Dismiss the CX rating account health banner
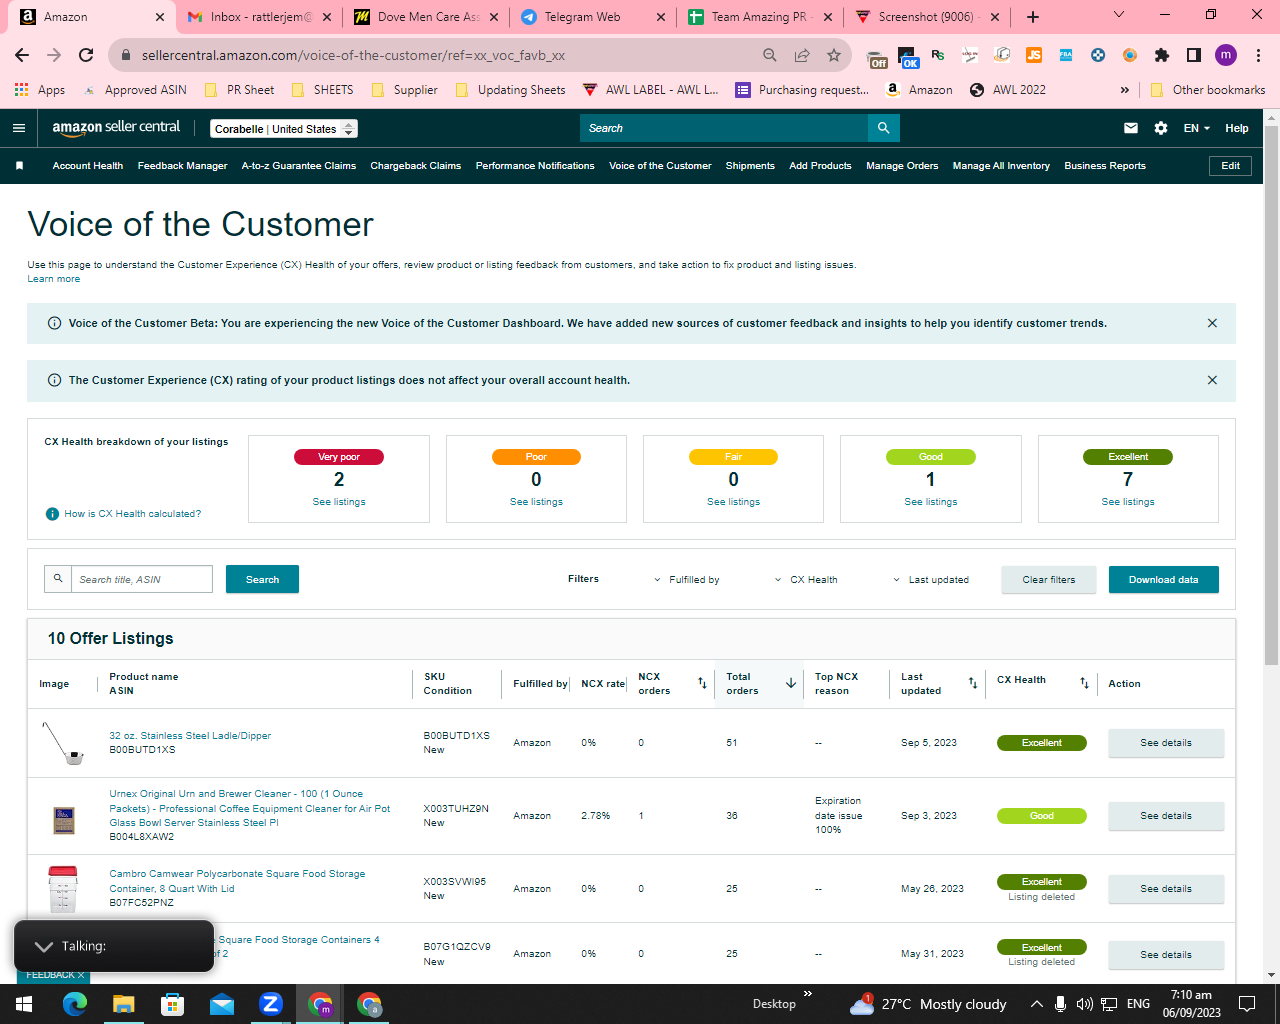This screenshot has height=1024, width=1280. (1212, 380)
